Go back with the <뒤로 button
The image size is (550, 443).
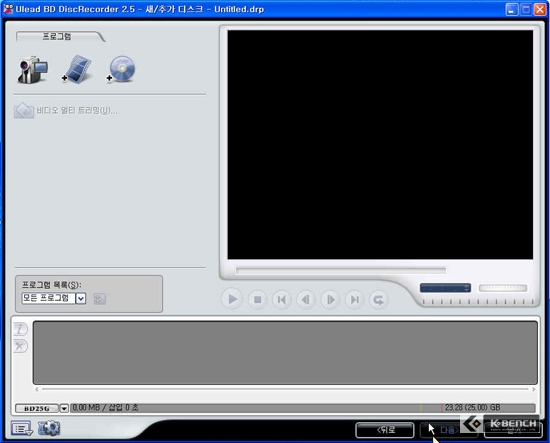[x=385, y=430]
